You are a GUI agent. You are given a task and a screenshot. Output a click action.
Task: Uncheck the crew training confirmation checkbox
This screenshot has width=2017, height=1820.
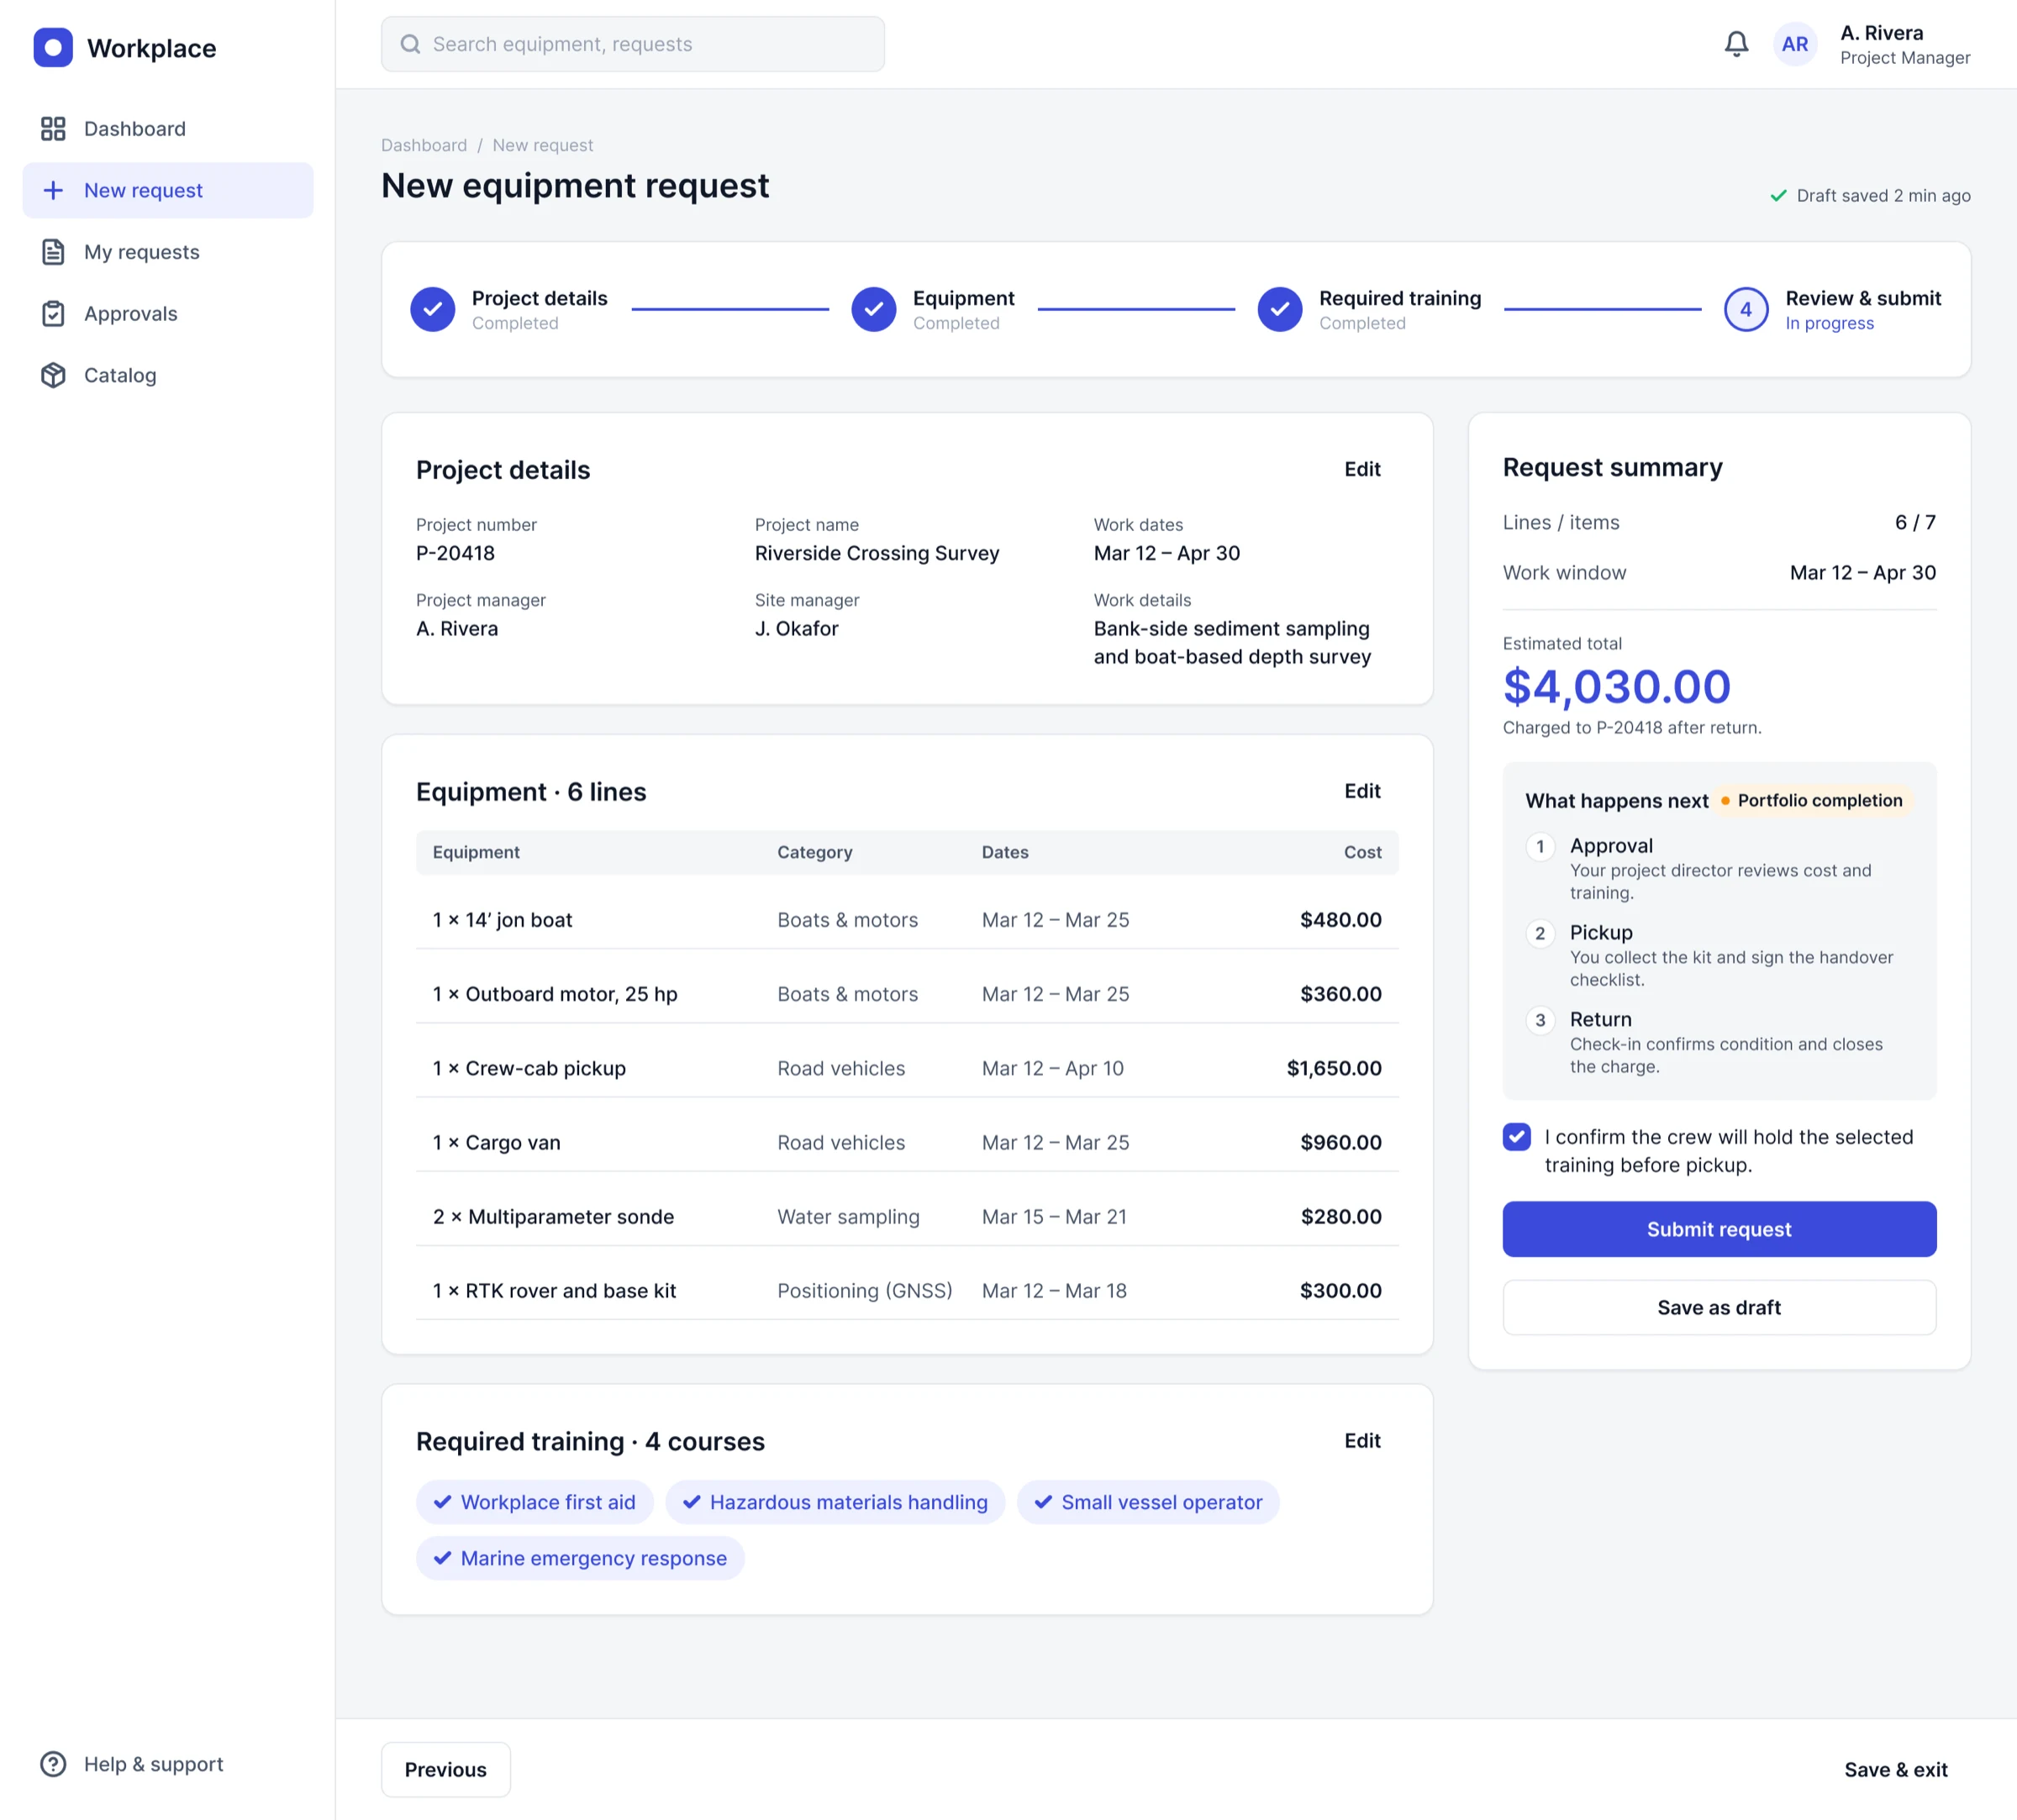coord(1517,1137)
